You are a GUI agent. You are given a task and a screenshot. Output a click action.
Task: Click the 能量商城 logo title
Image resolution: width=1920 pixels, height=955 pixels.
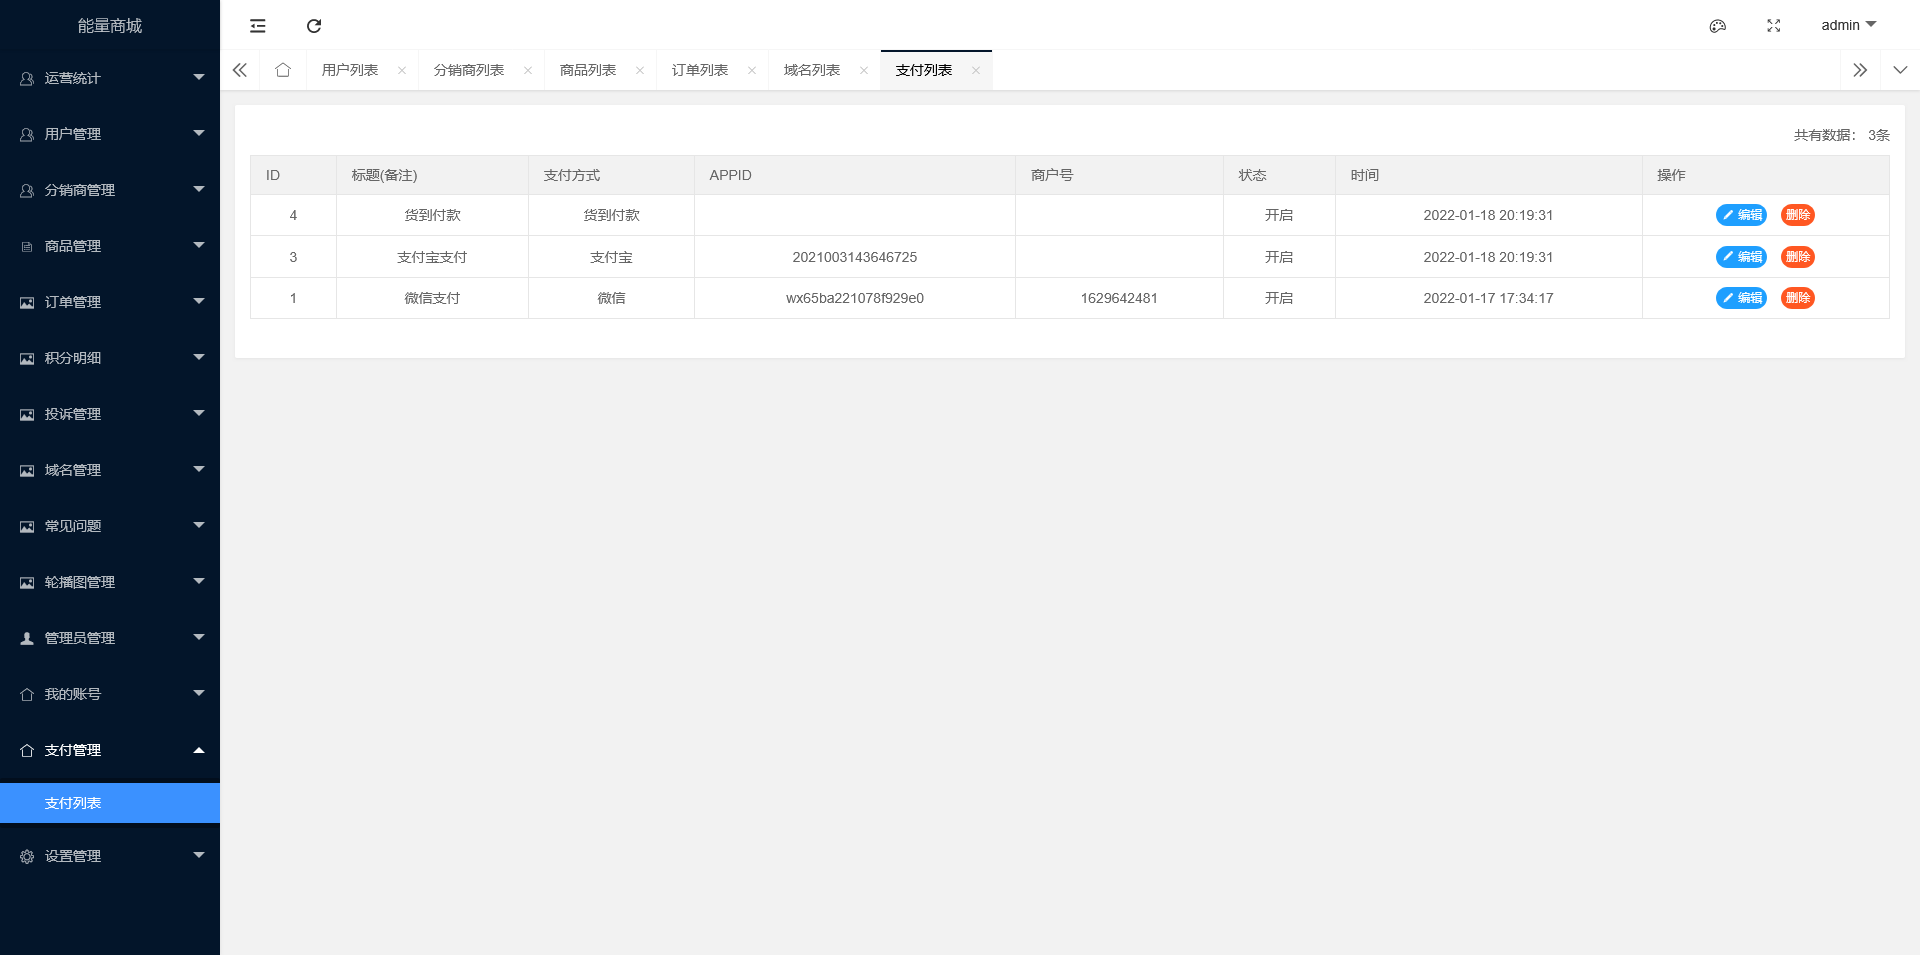pyautogui.click(x=110, y=26)
